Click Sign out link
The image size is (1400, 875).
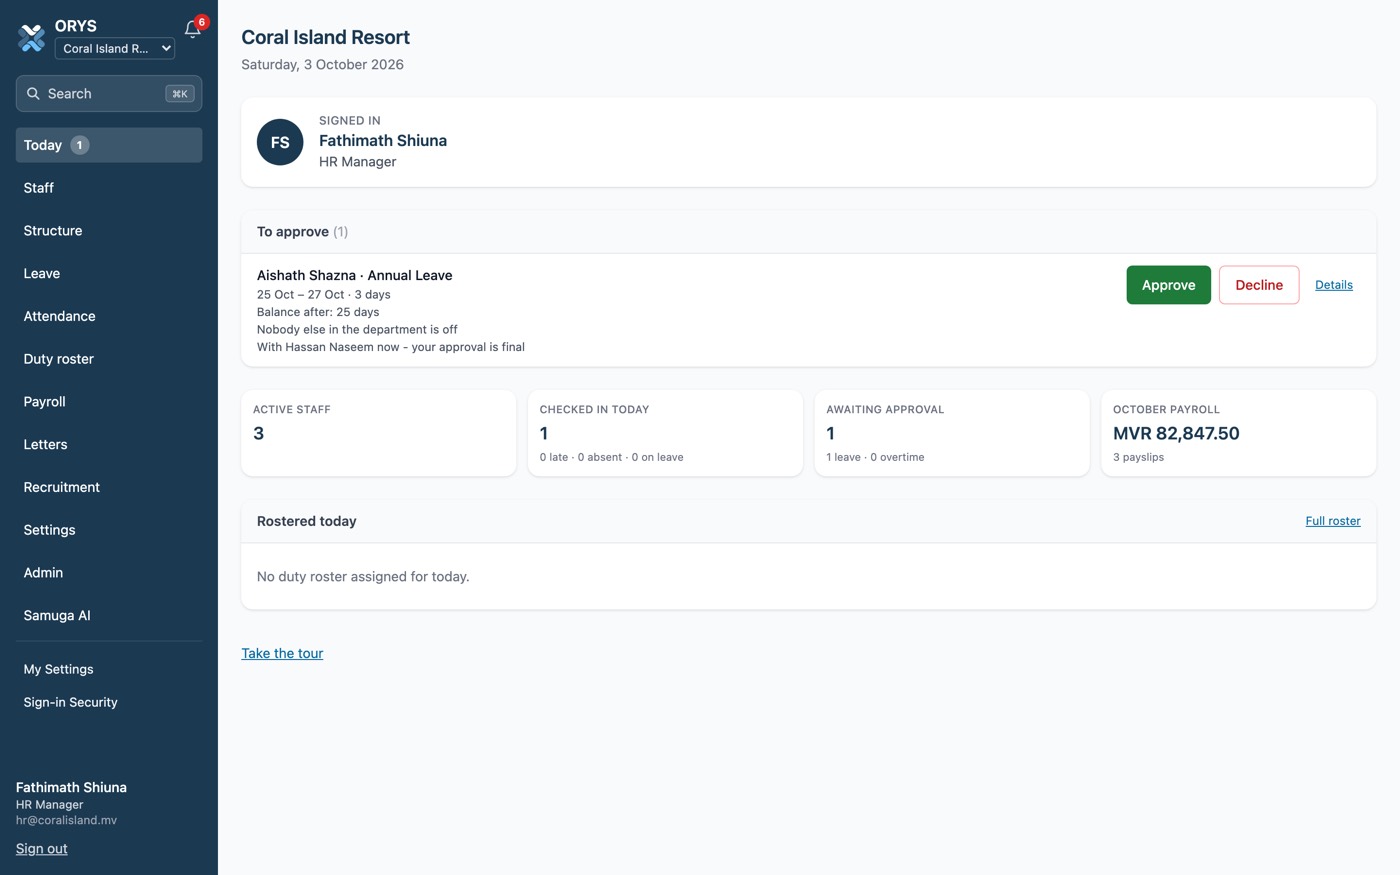42,849
